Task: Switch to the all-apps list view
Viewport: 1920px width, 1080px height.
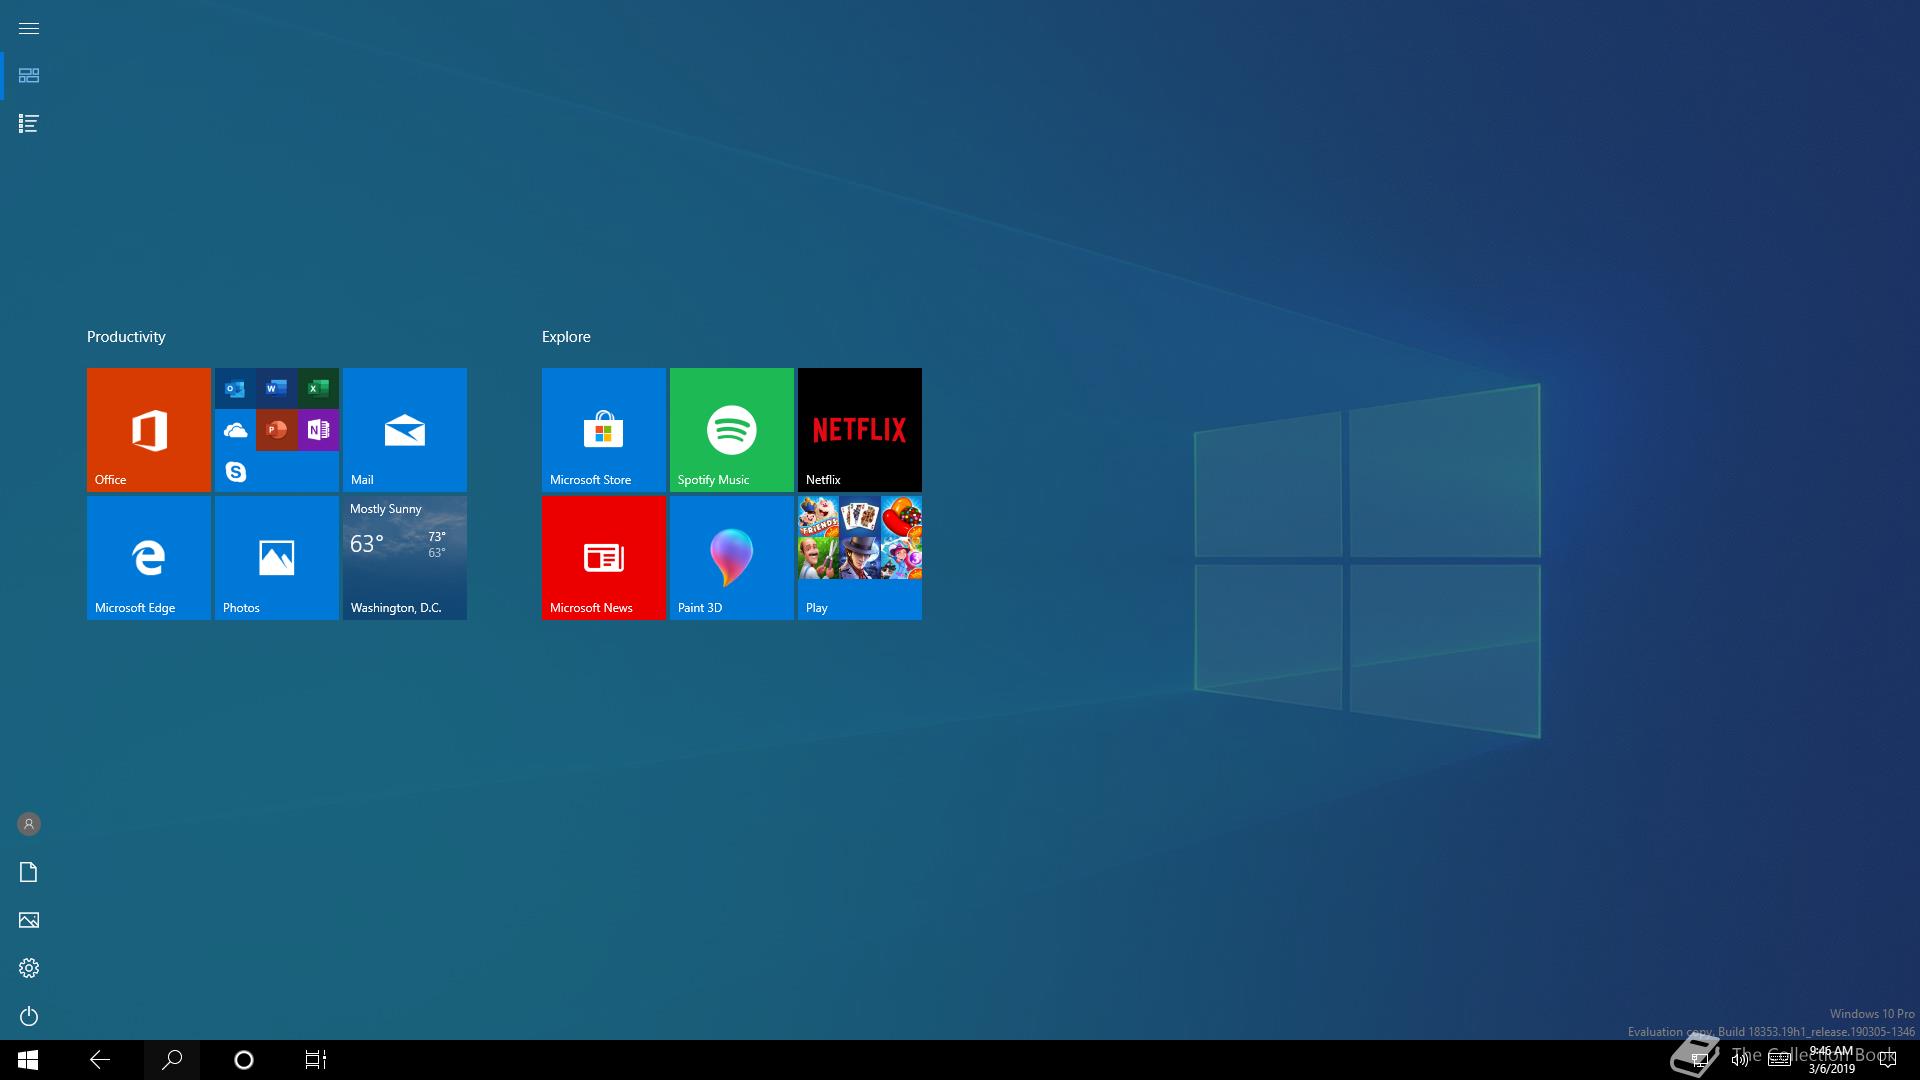Action: pyautogui.click(x=28, y=124)
